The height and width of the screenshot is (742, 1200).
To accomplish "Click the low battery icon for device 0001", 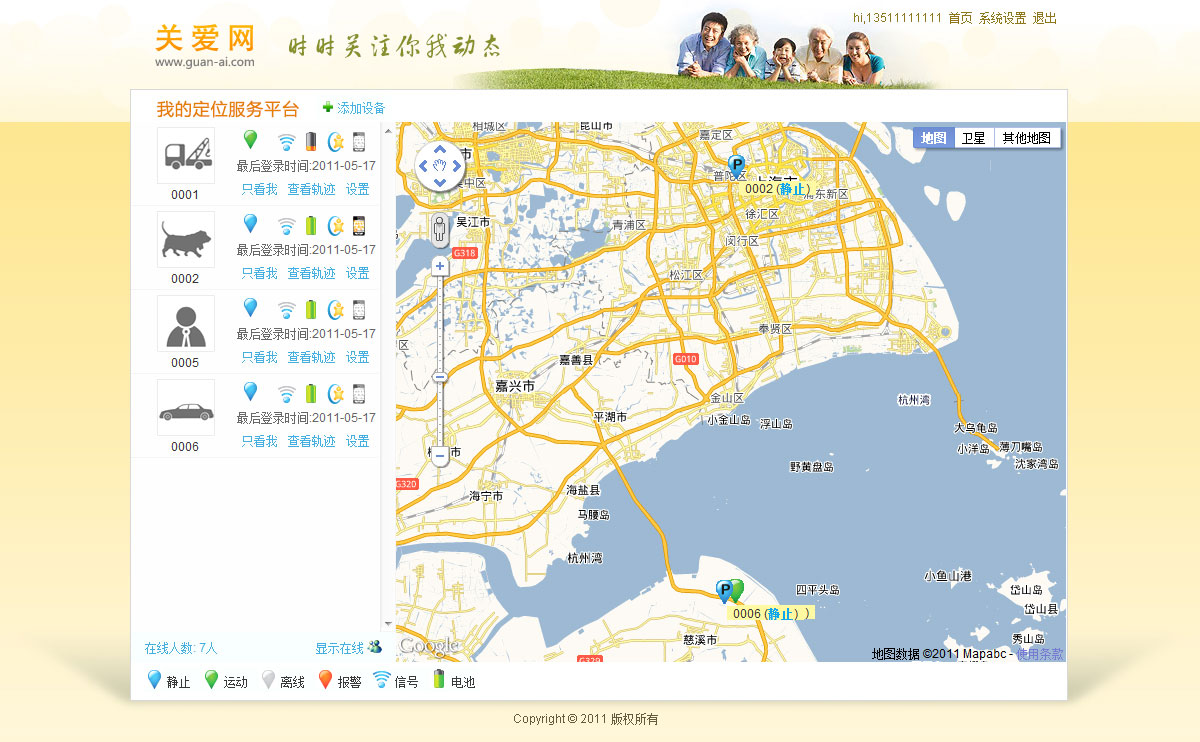I will (311, 142).
